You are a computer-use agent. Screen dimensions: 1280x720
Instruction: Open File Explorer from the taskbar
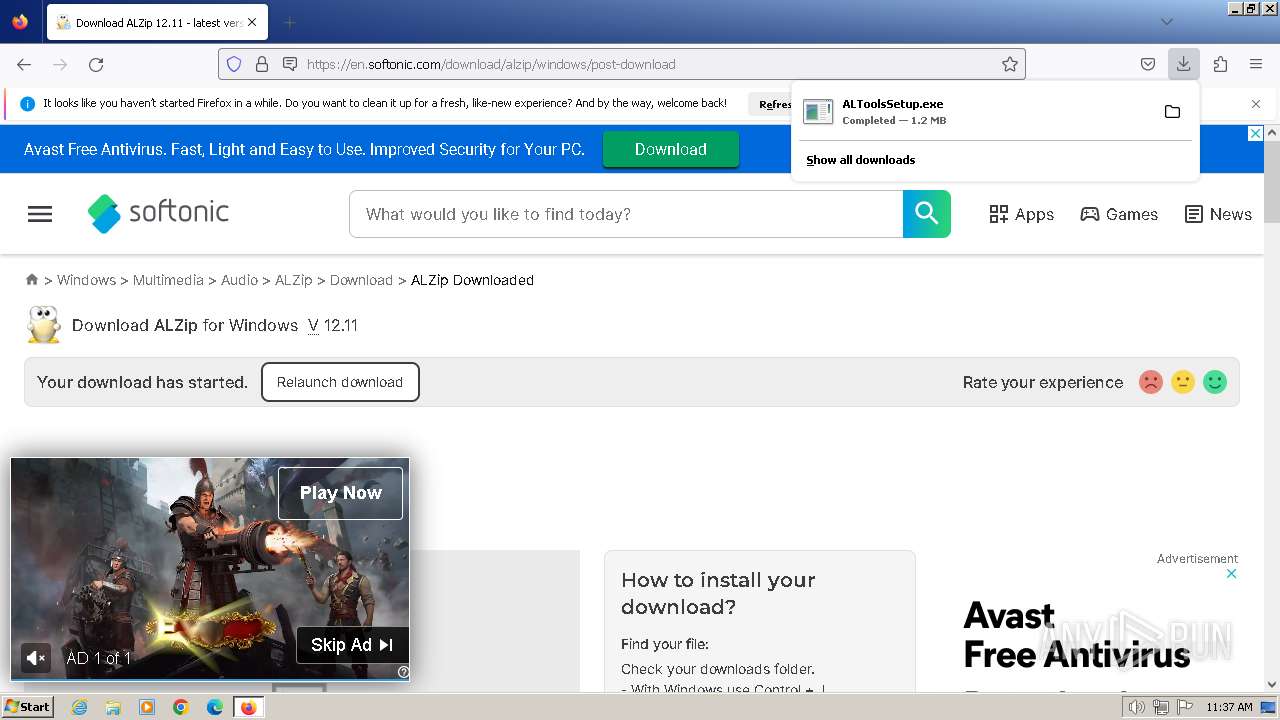pos(113,707)
